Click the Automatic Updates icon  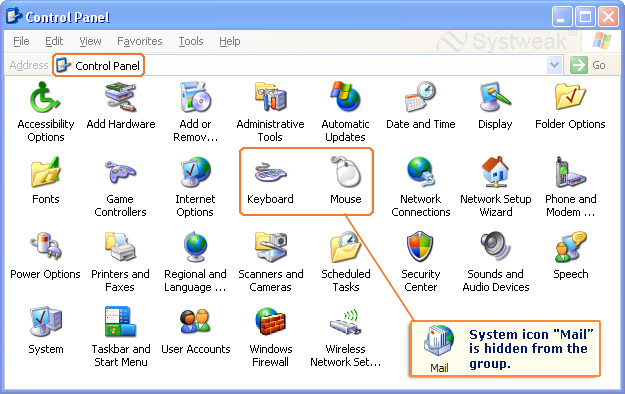[345, 97]
